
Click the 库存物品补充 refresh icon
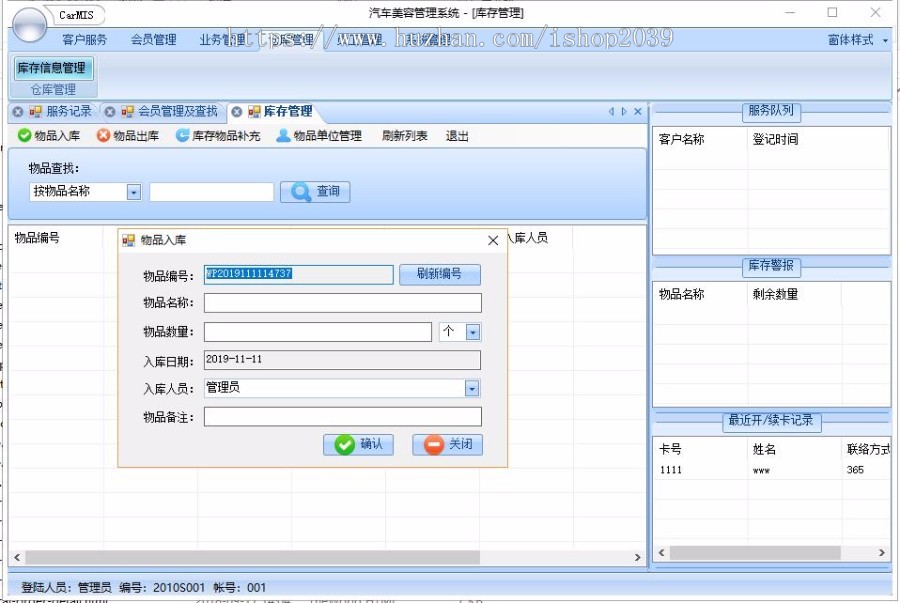pos(182,135)
